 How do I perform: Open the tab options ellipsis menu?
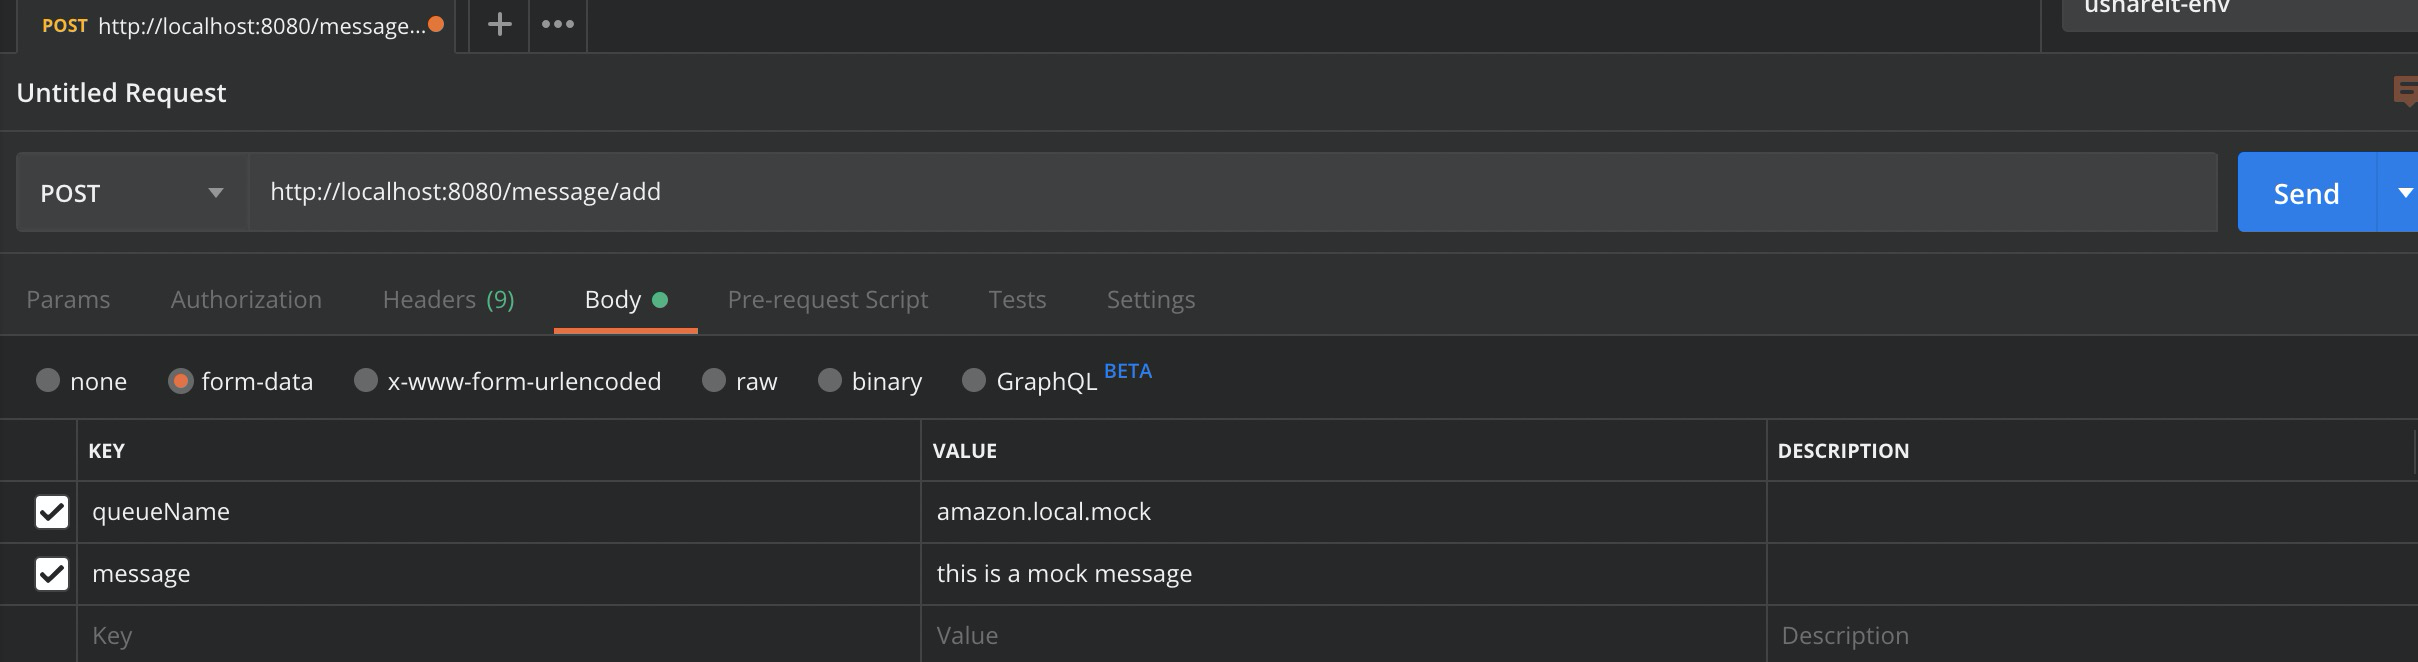click(557, 24)
